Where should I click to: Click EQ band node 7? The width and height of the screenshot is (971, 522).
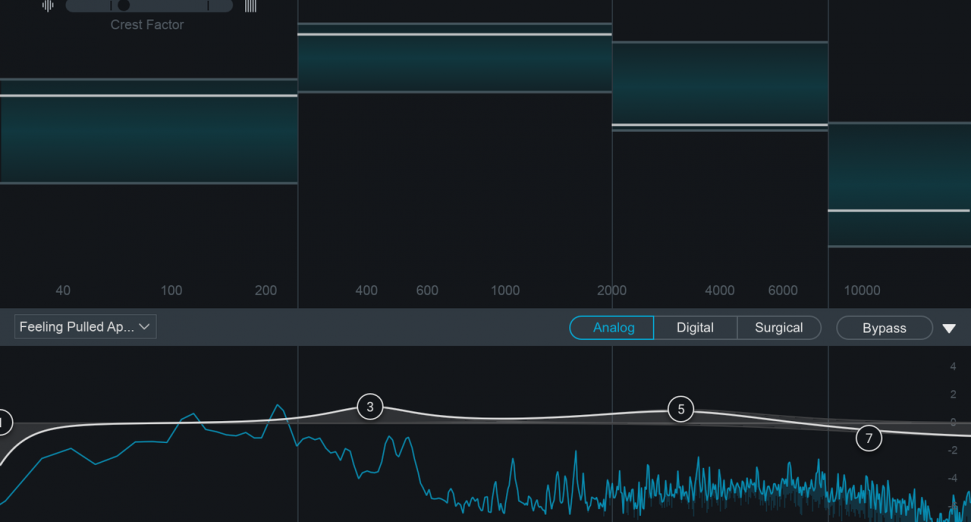pyautogui.click(x=869, y=438)
